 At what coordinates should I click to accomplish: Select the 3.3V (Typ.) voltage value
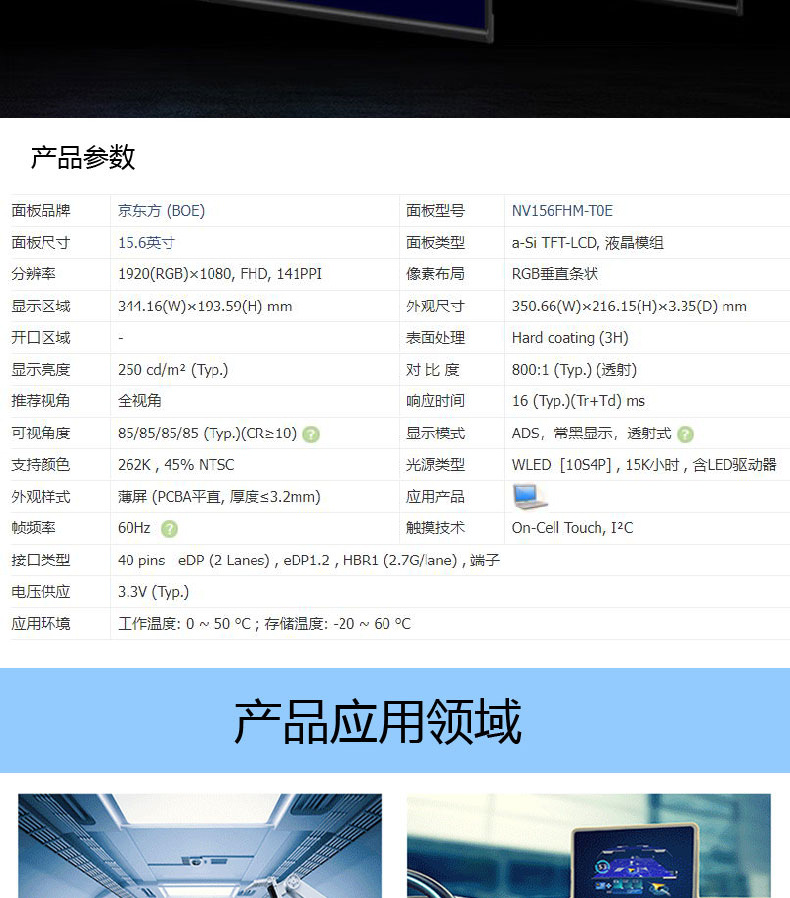pyautogui.click(x=154, y=592)
